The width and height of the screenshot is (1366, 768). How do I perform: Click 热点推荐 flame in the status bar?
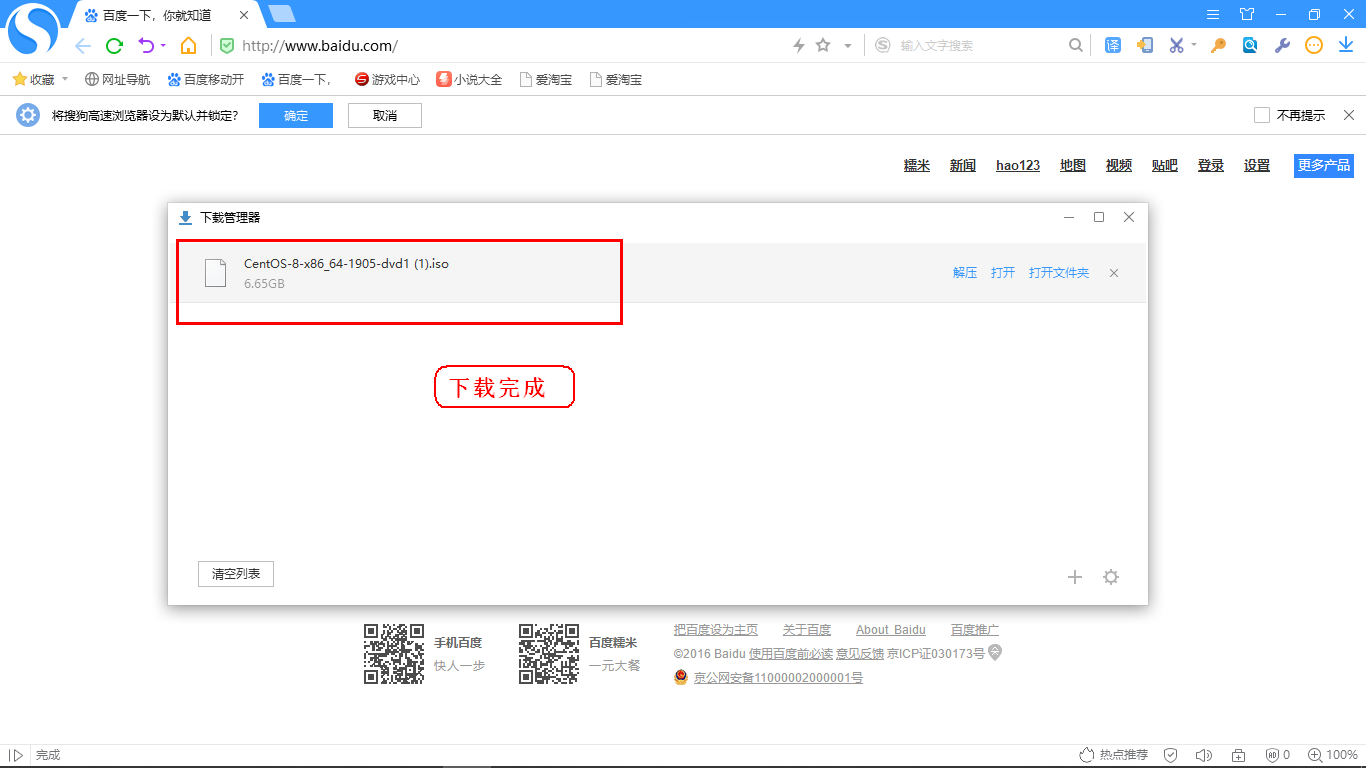point(1113,755)
